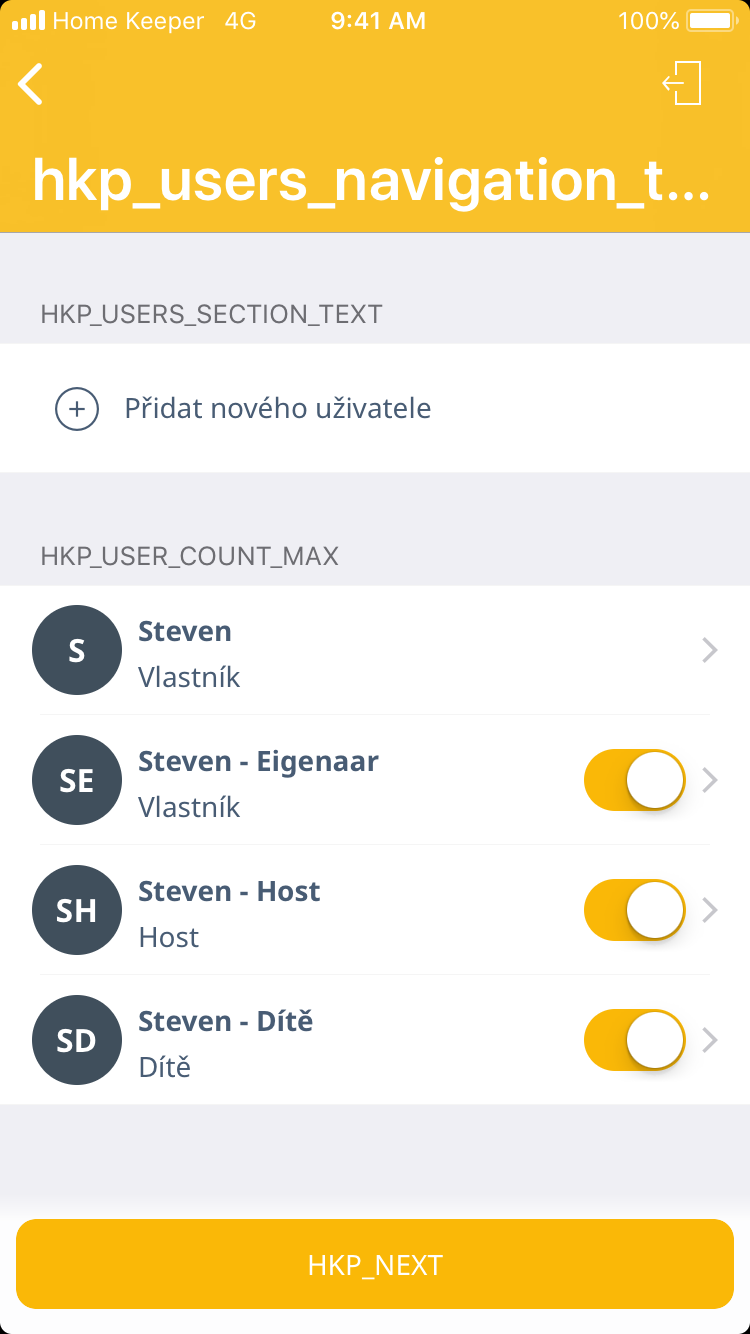Disable the Steven - Eigenaar toggle
750x1334 pixels.
pos(635,780)
